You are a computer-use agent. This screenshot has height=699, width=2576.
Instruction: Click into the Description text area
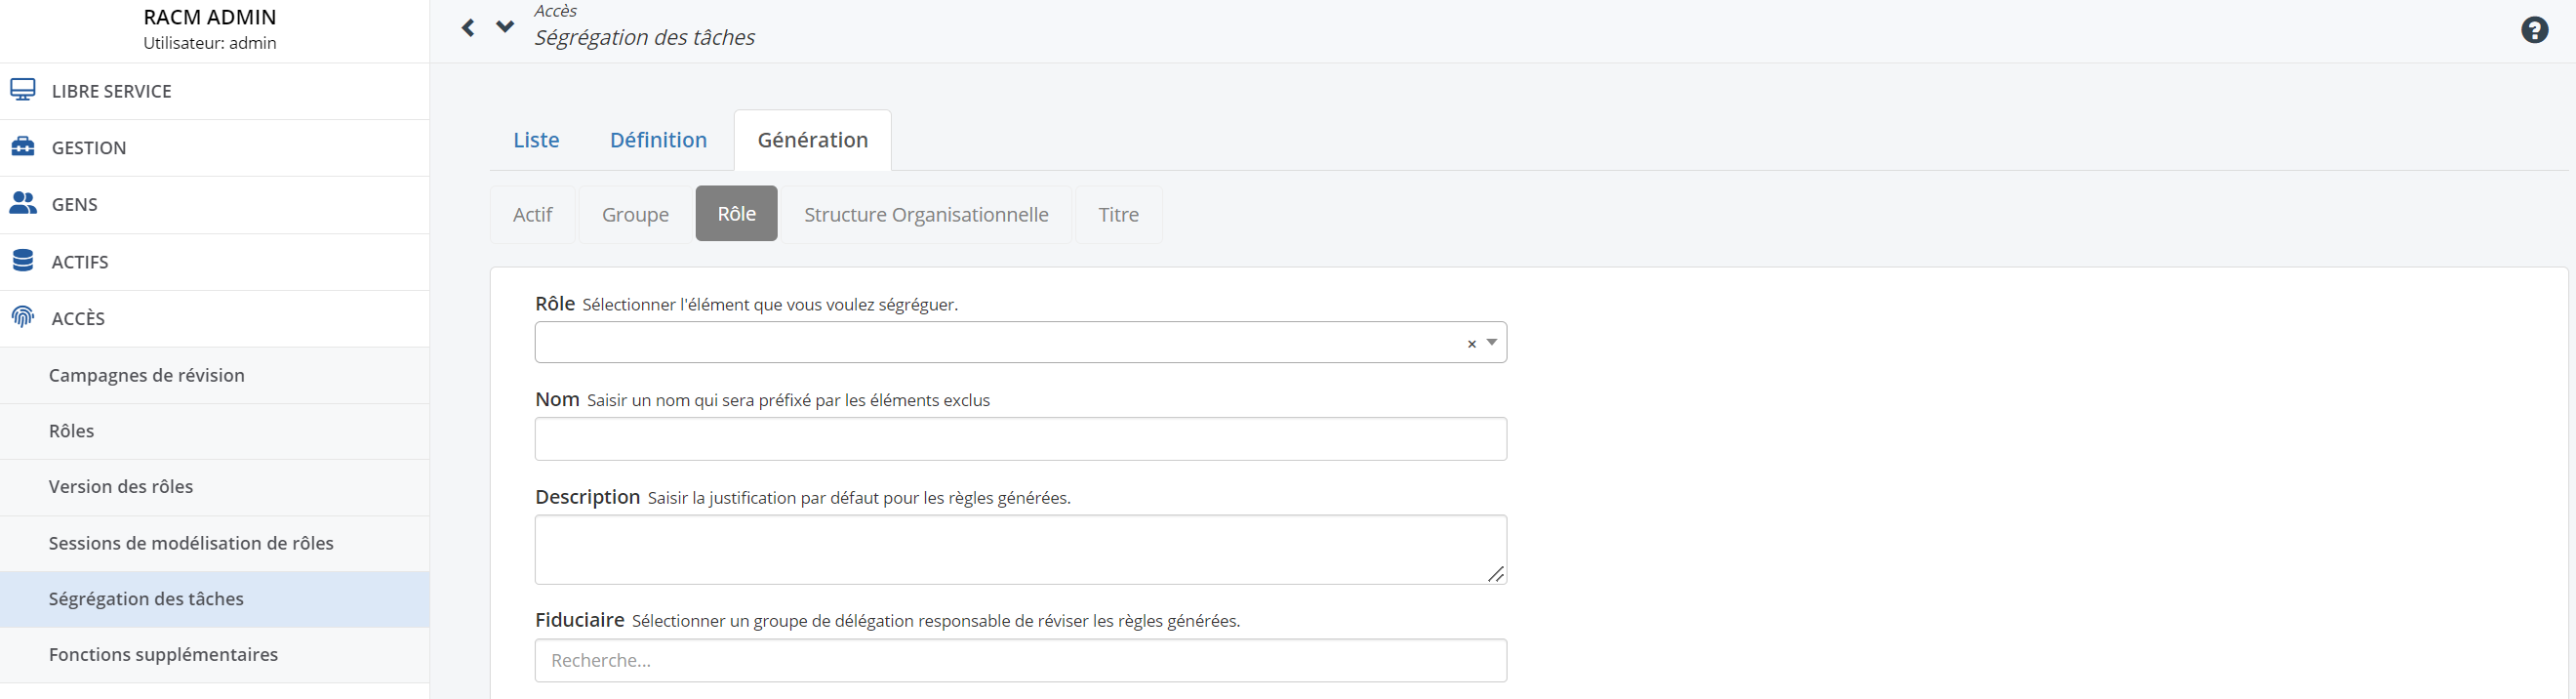click(1020, 549)
